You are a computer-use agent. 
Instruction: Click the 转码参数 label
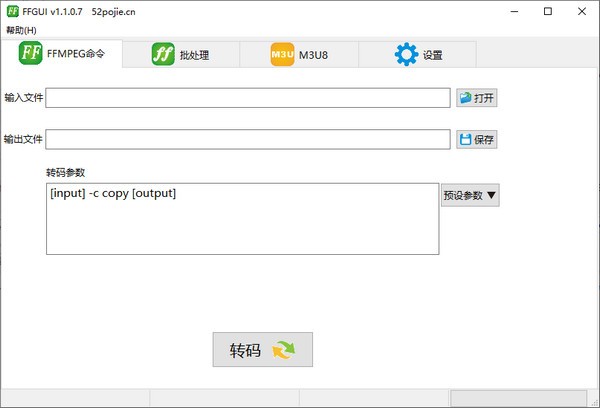(65, 173)
